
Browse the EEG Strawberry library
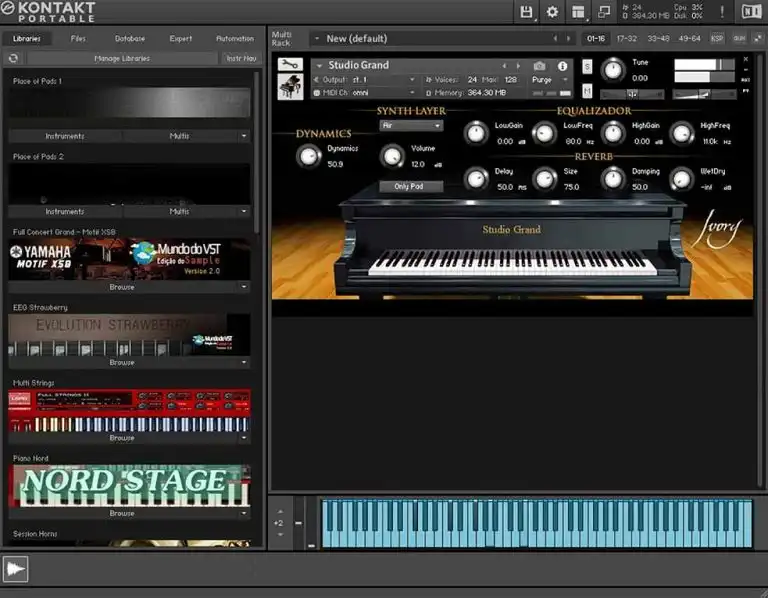122,362
